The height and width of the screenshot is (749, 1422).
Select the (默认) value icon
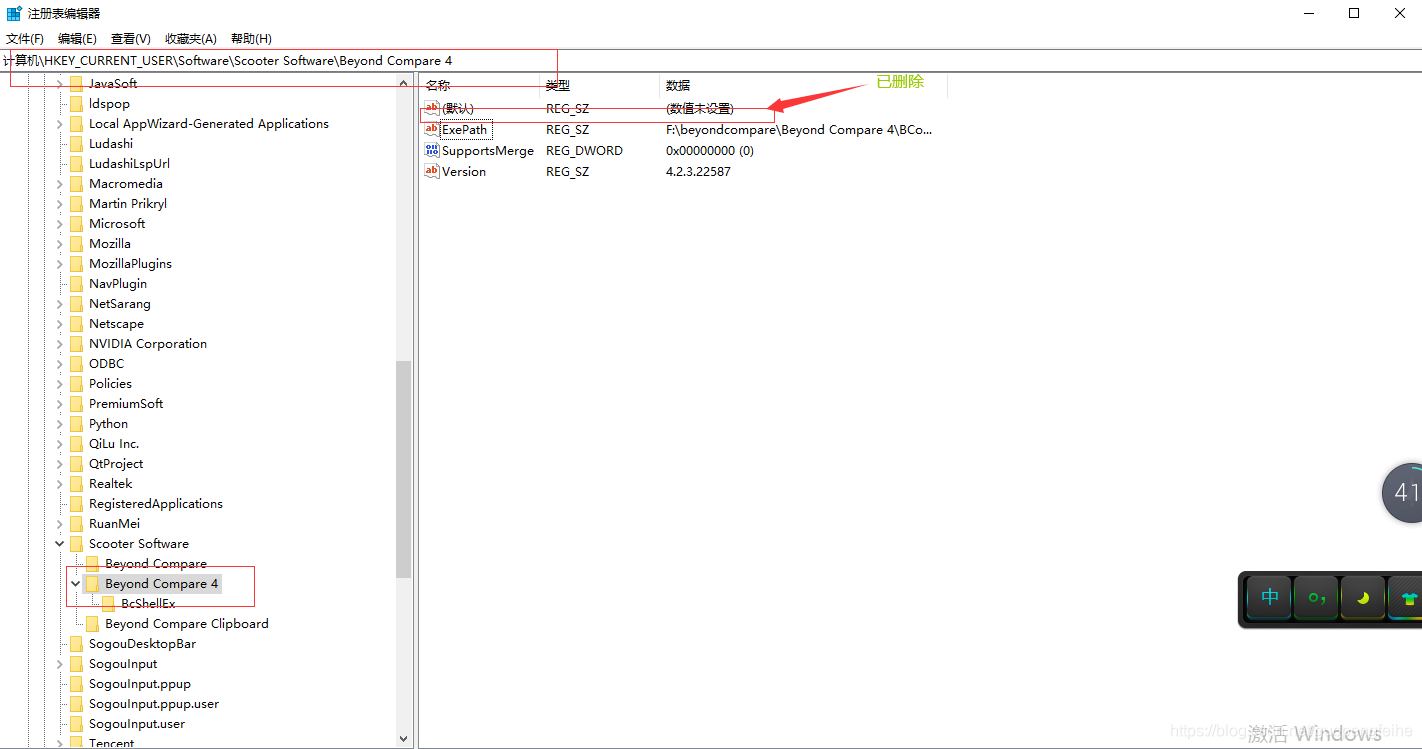click(x=432, y=109)
